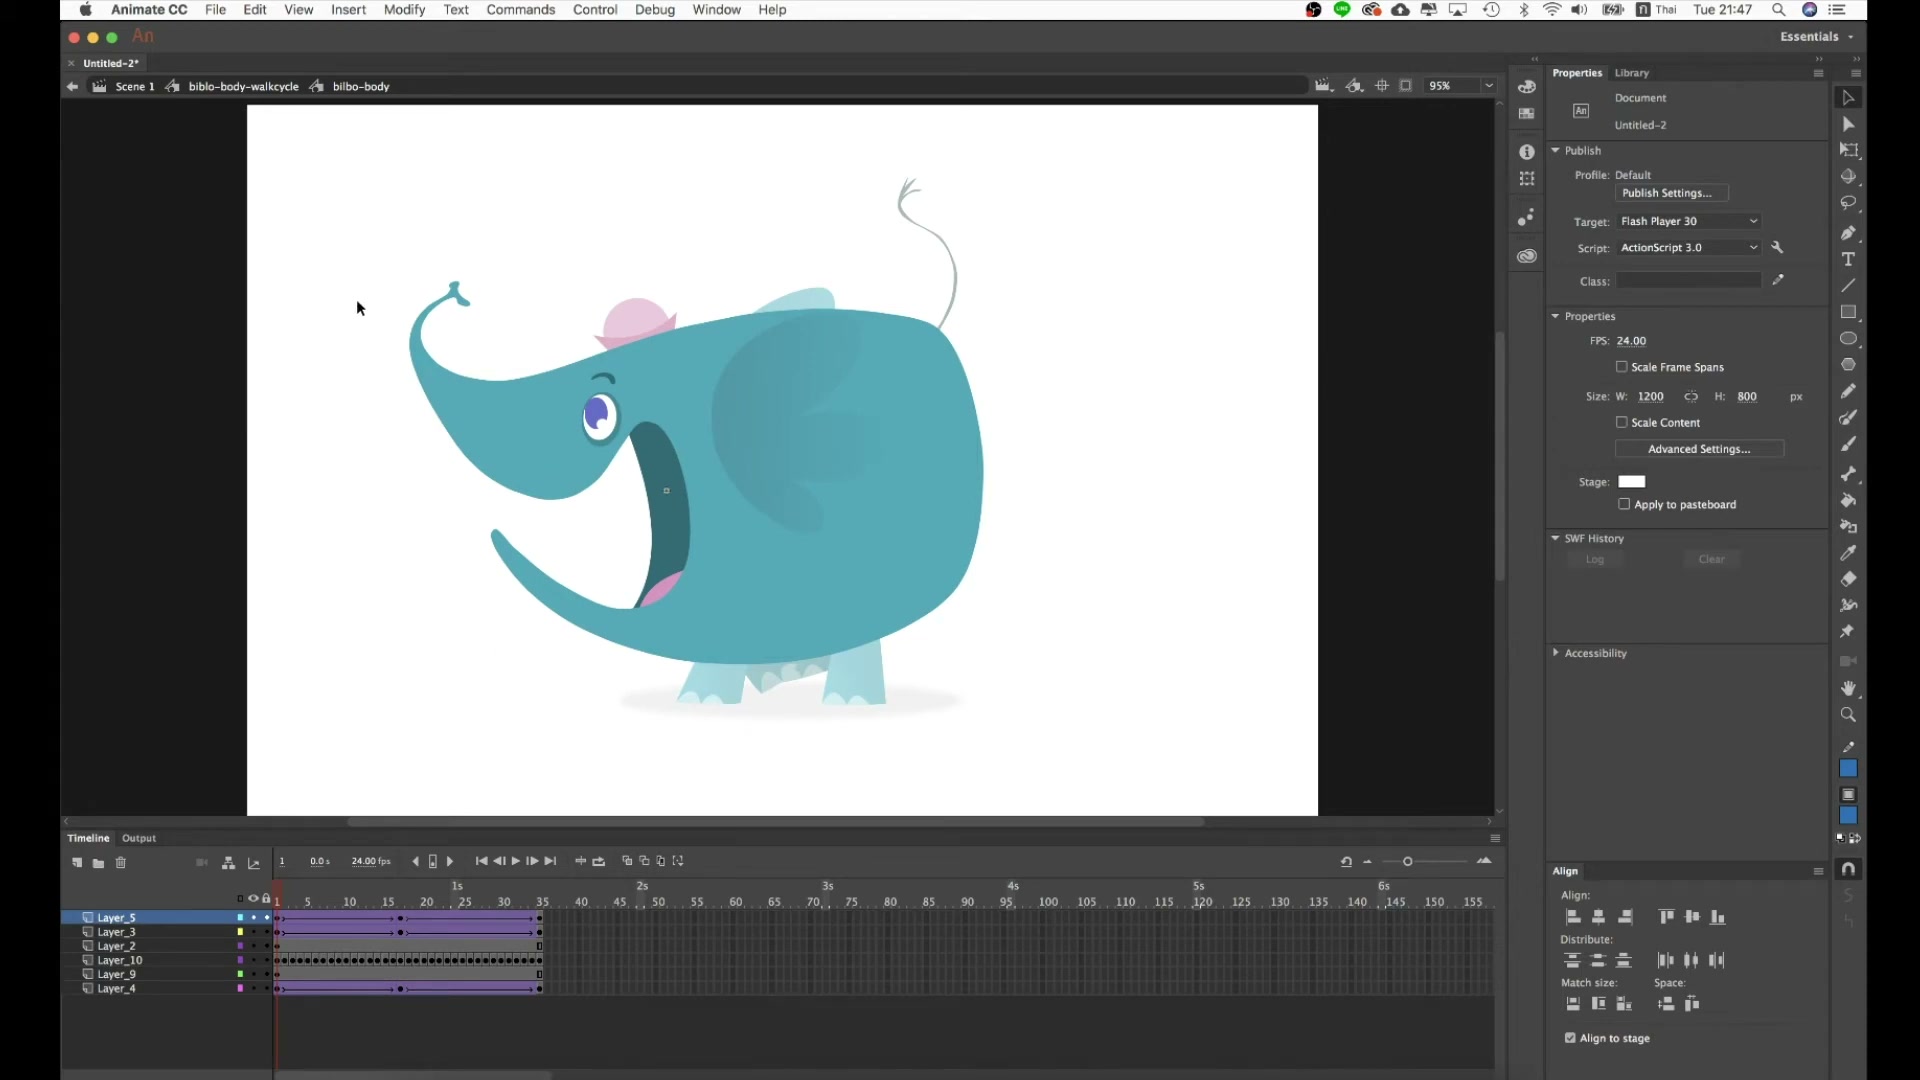
Task: Switch to the Library tab
Action: (1631, 73)
